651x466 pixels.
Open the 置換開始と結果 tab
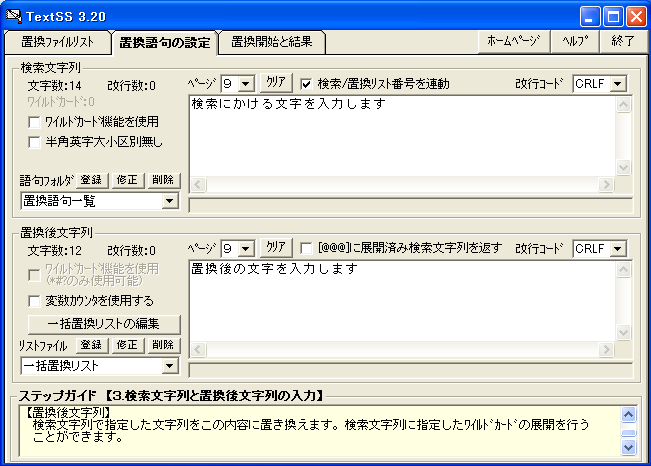click(272, 42)
